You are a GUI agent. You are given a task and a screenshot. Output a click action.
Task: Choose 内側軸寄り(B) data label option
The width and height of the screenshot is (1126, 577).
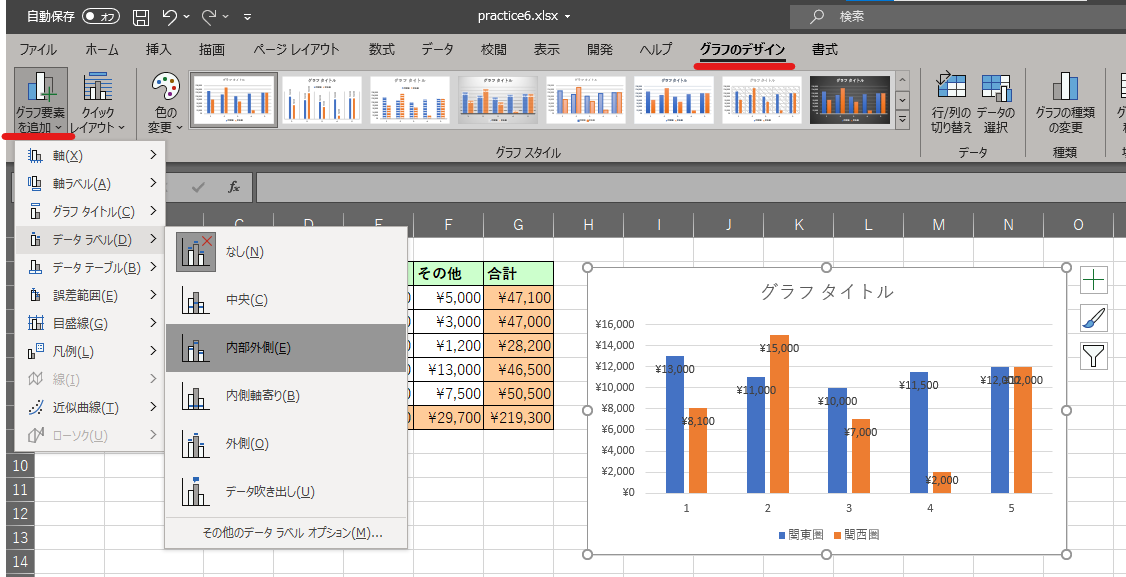286,395
